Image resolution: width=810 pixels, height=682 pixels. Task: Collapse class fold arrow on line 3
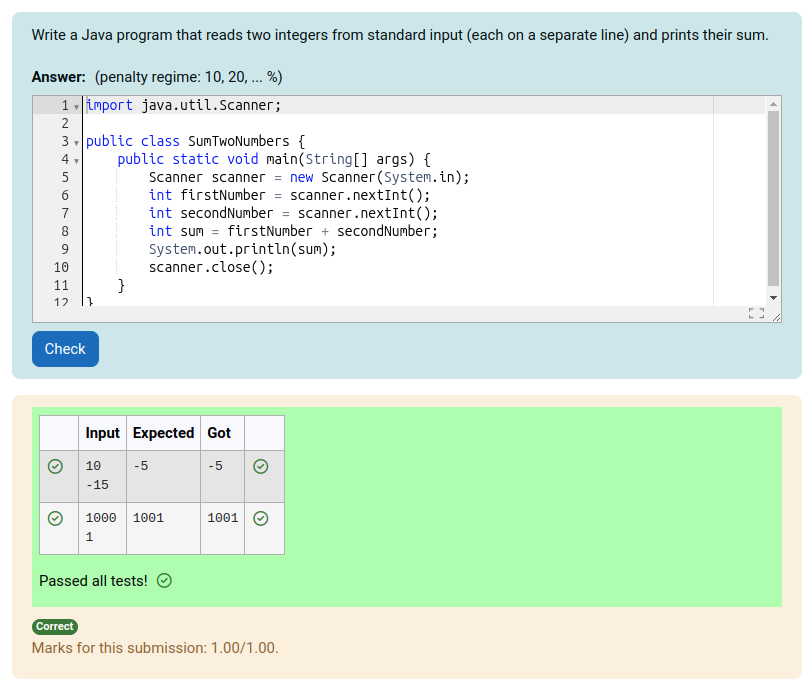[76, 143]
